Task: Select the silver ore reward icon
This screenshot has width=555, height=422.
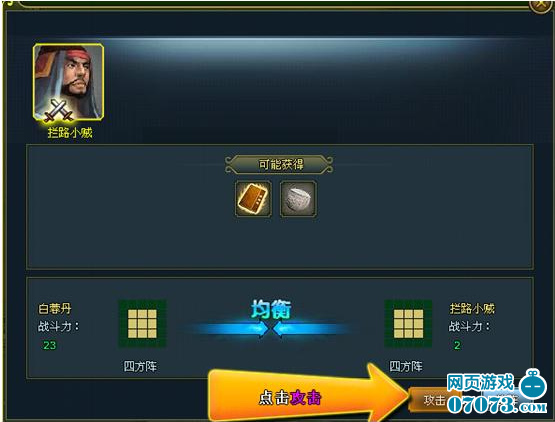Action: [x=298, y=199]
